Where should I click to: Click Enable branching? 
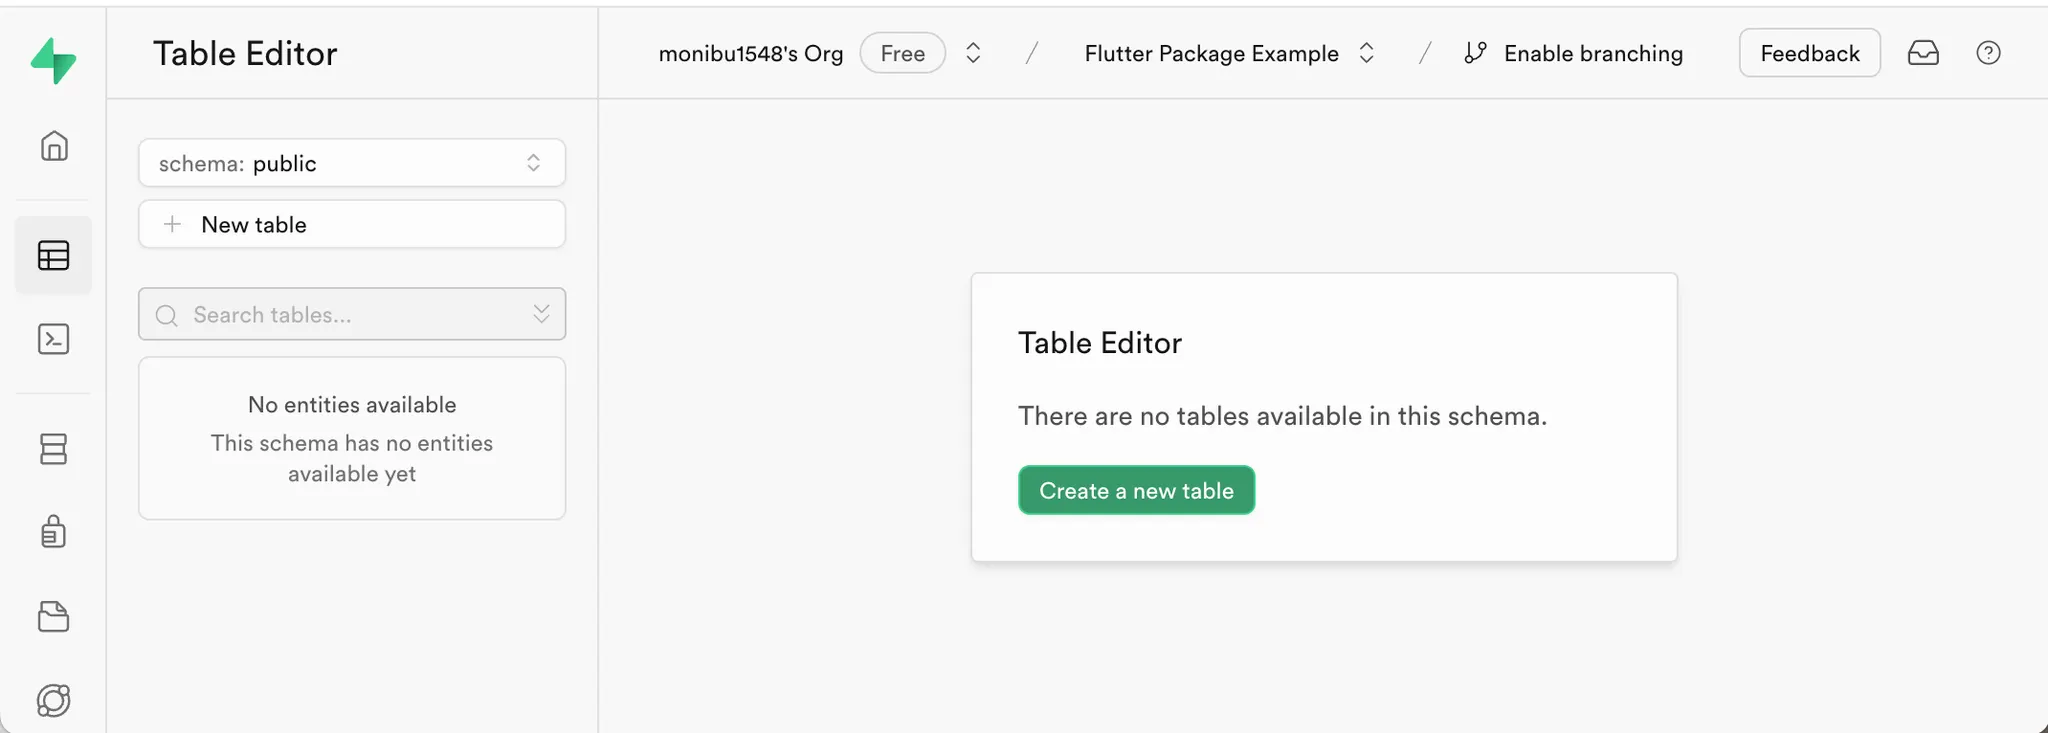[x=1592, y=53]
